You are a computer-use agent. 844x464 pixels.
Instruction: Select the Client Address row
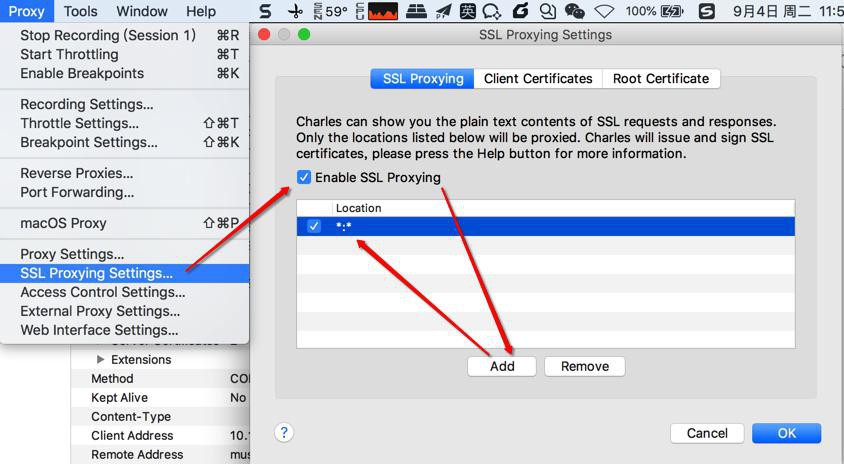[x=160, y=435]
